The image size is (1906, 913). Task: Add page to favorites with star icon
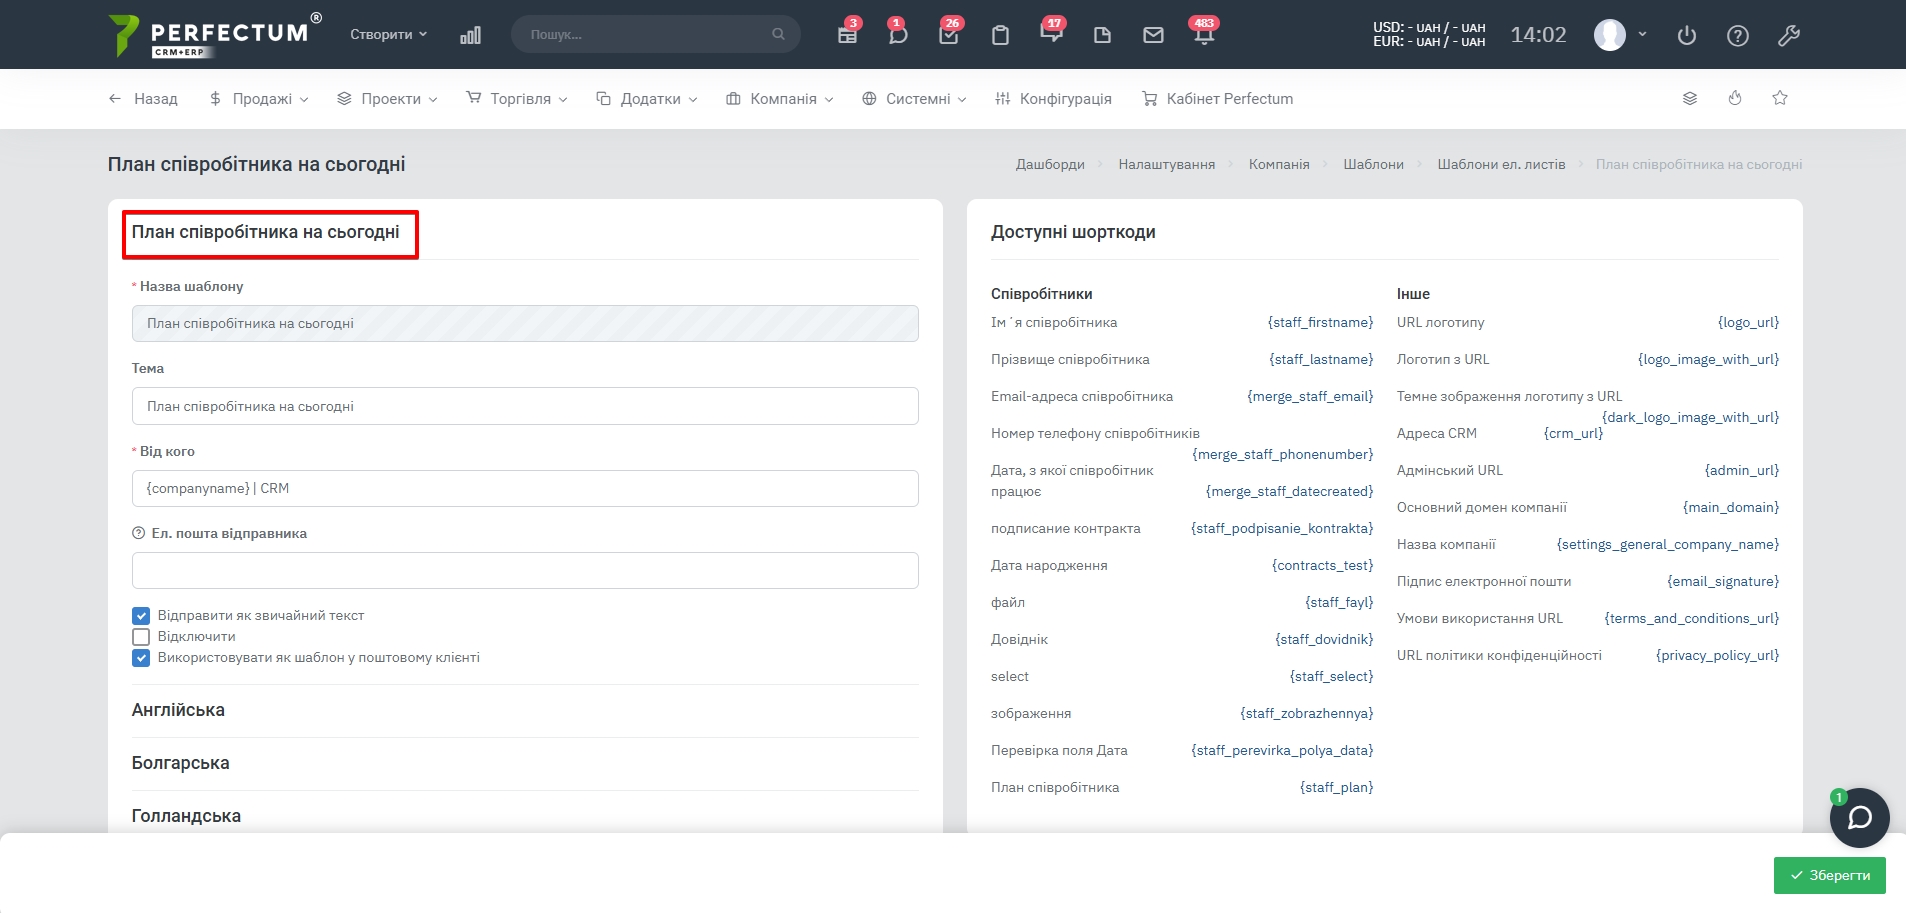[x=1780, y=98]
